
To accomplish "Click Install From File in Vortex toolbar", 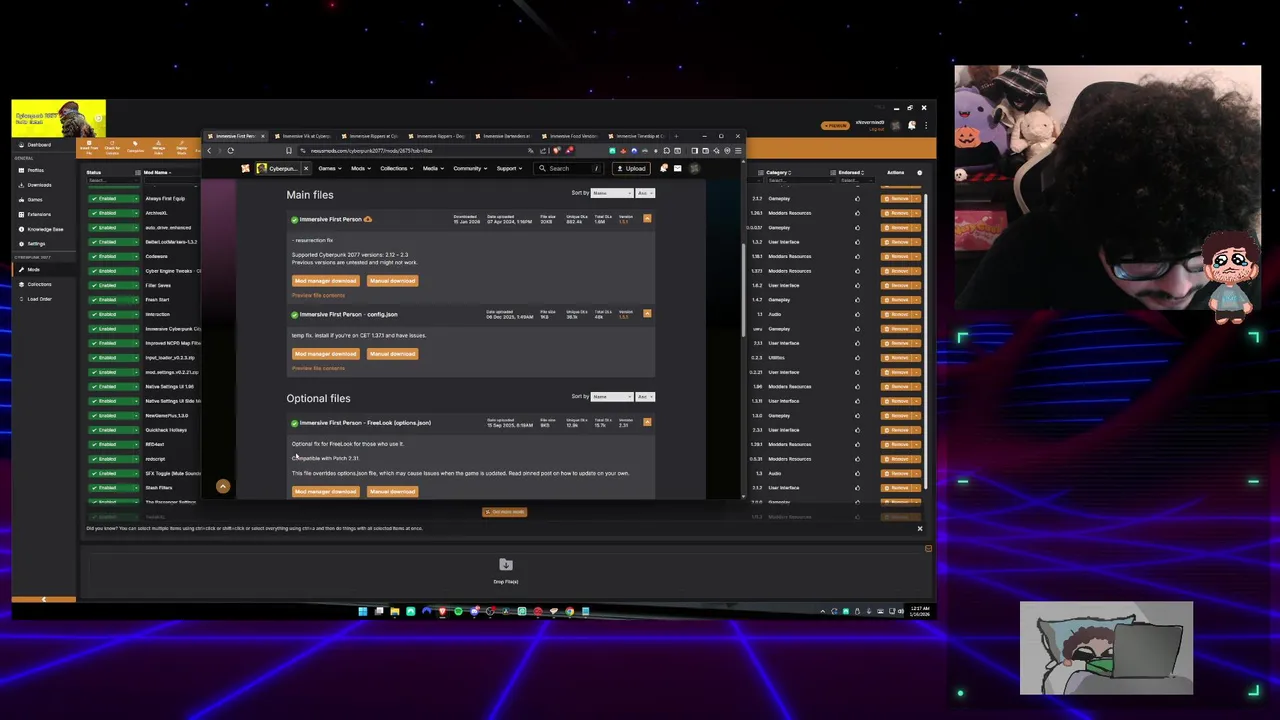I will pyautogui.click(x=89, y=149).
